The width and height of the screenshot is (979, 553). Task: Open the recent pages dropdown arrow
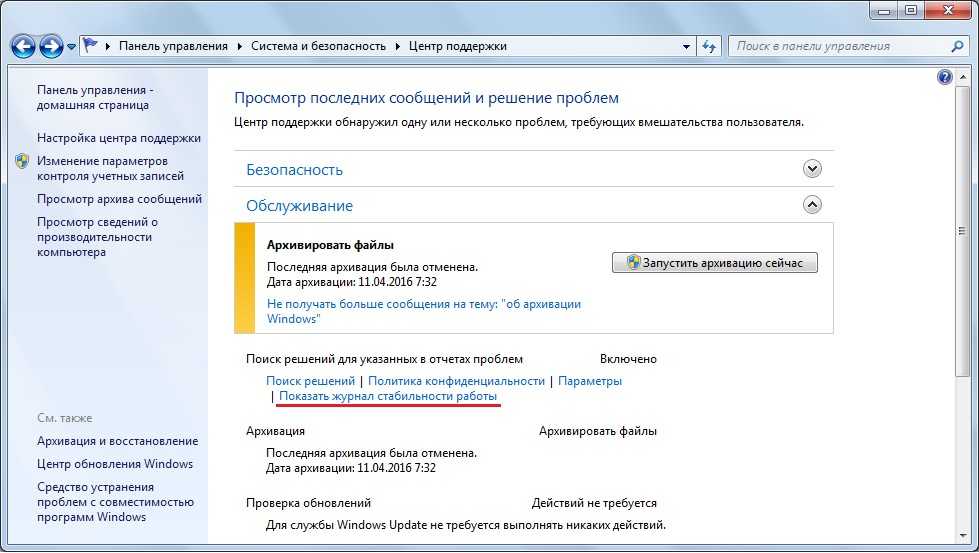point(71,47)
